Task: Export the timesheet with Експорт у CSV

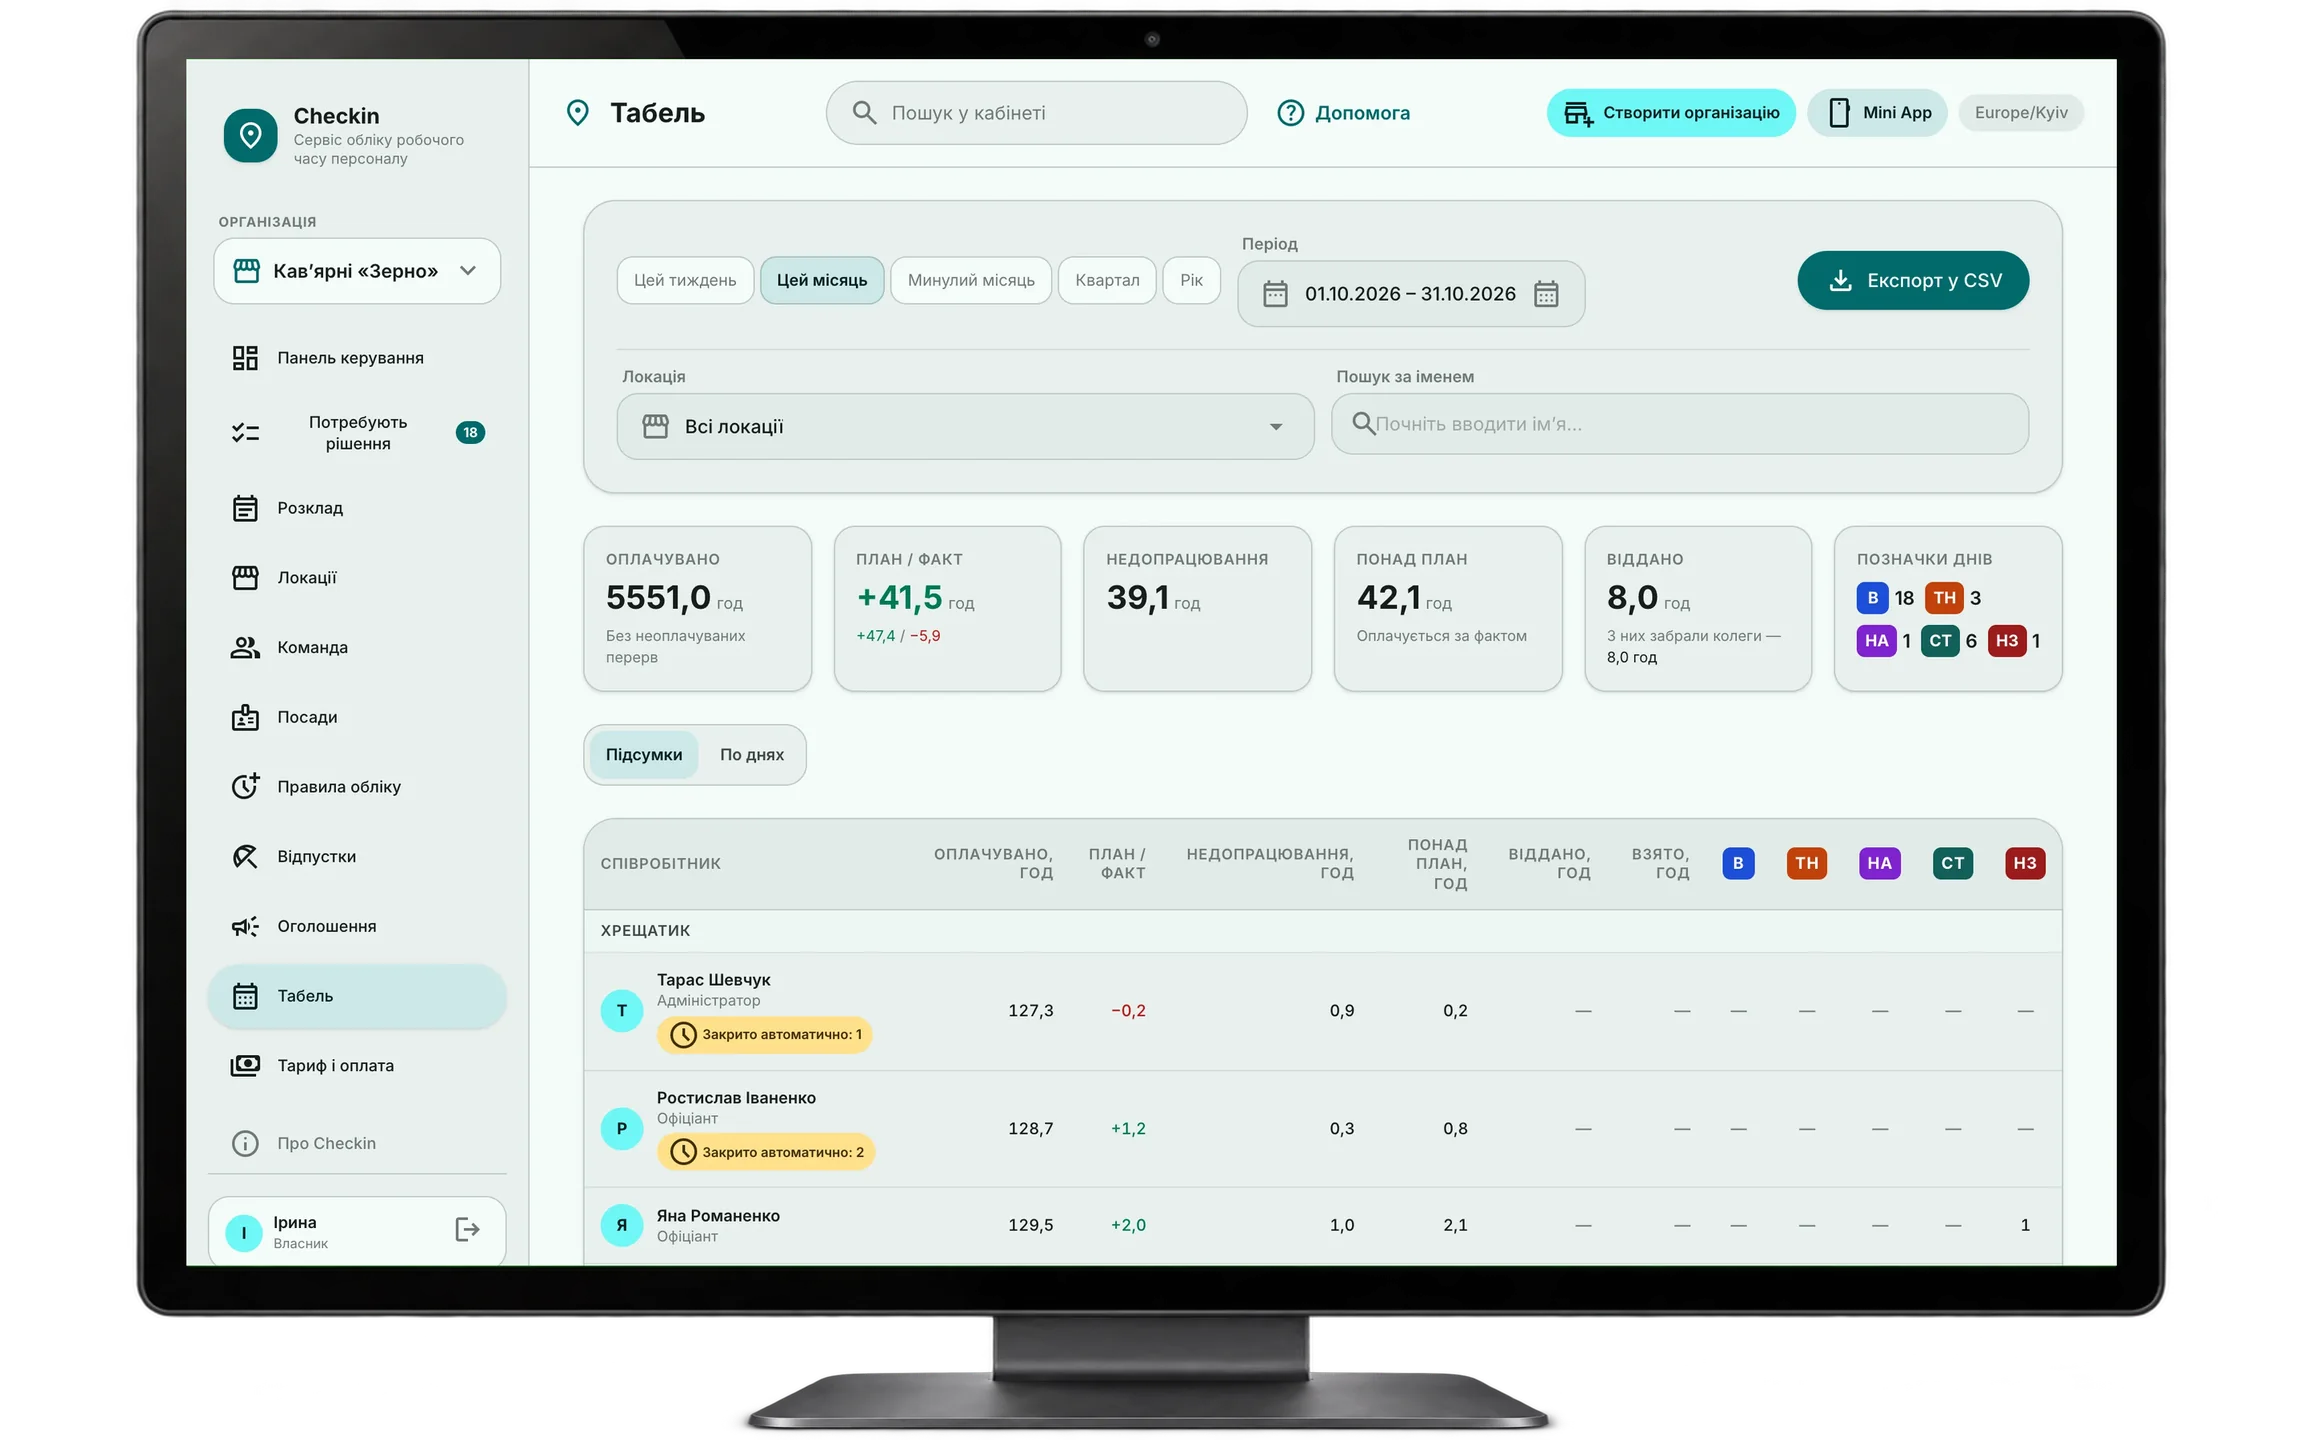Action: (1913, 281)
